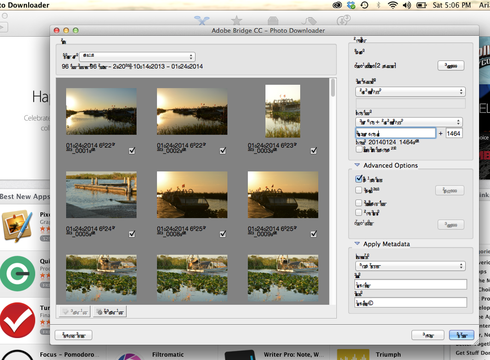Click the battery status icon

pos(421,5)
